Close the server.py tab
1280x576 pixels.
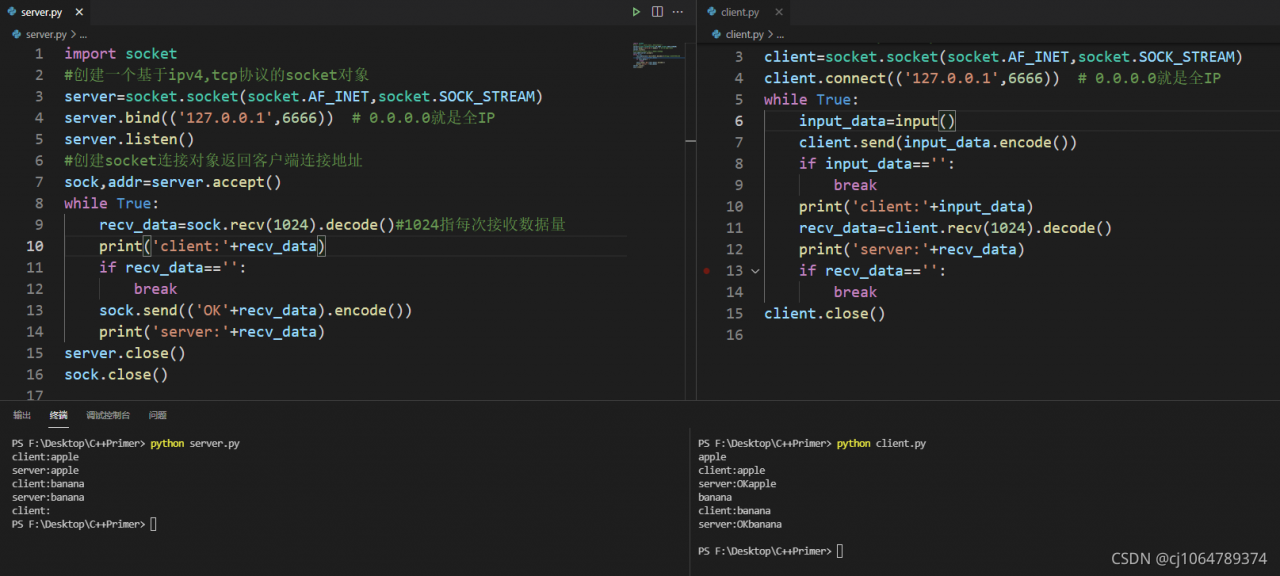tap(77, 12)
